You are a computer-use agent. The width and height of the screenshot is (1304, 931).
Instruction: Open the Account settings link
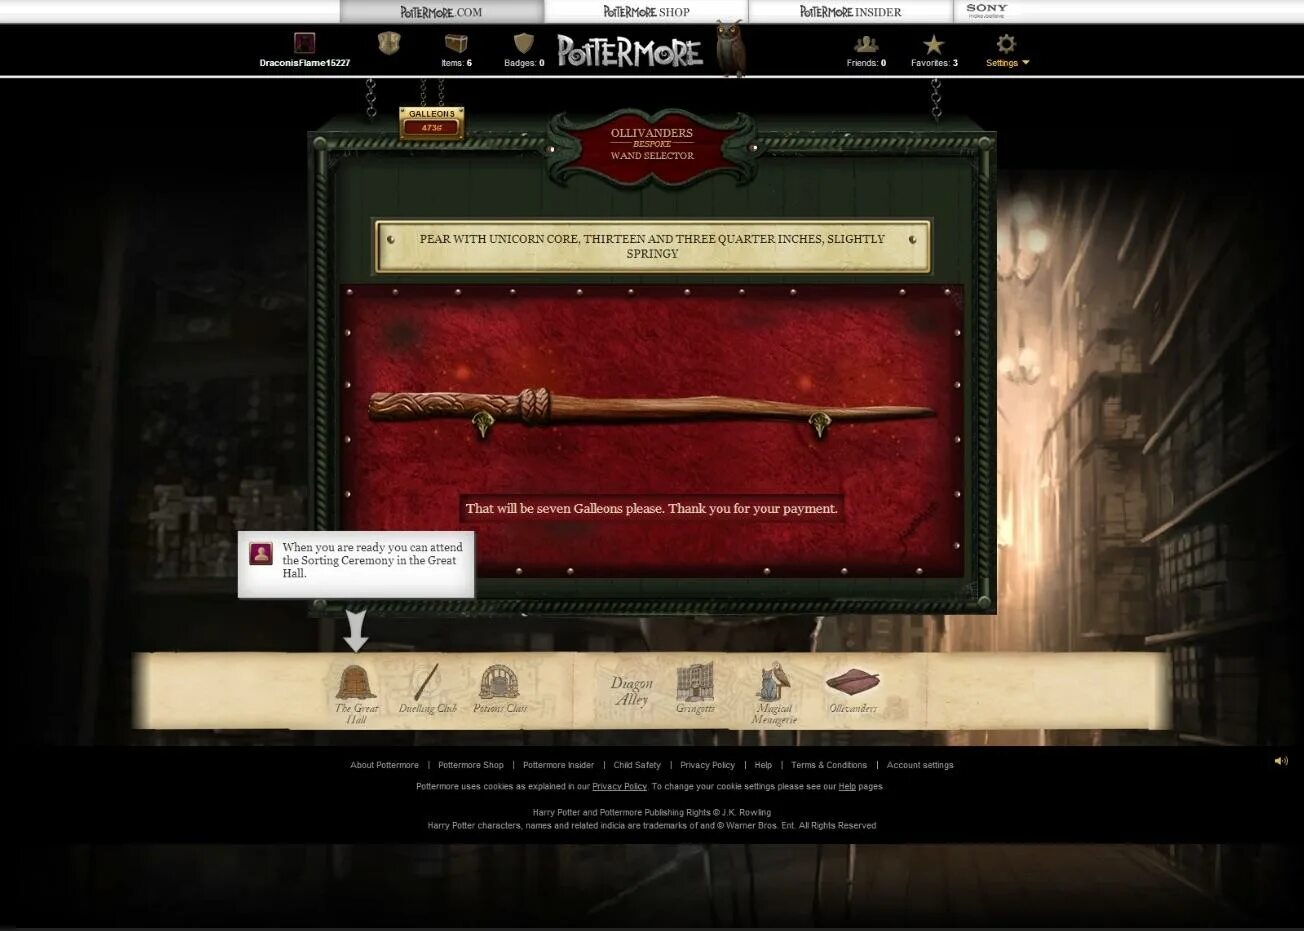pyautogui.click(x=920, y=765)
